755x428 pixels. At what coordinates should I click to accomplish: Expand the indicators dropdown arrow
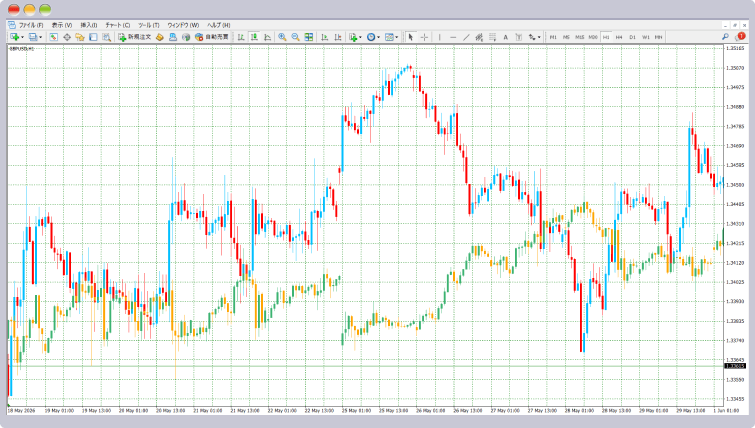click(x=360, y=37)
